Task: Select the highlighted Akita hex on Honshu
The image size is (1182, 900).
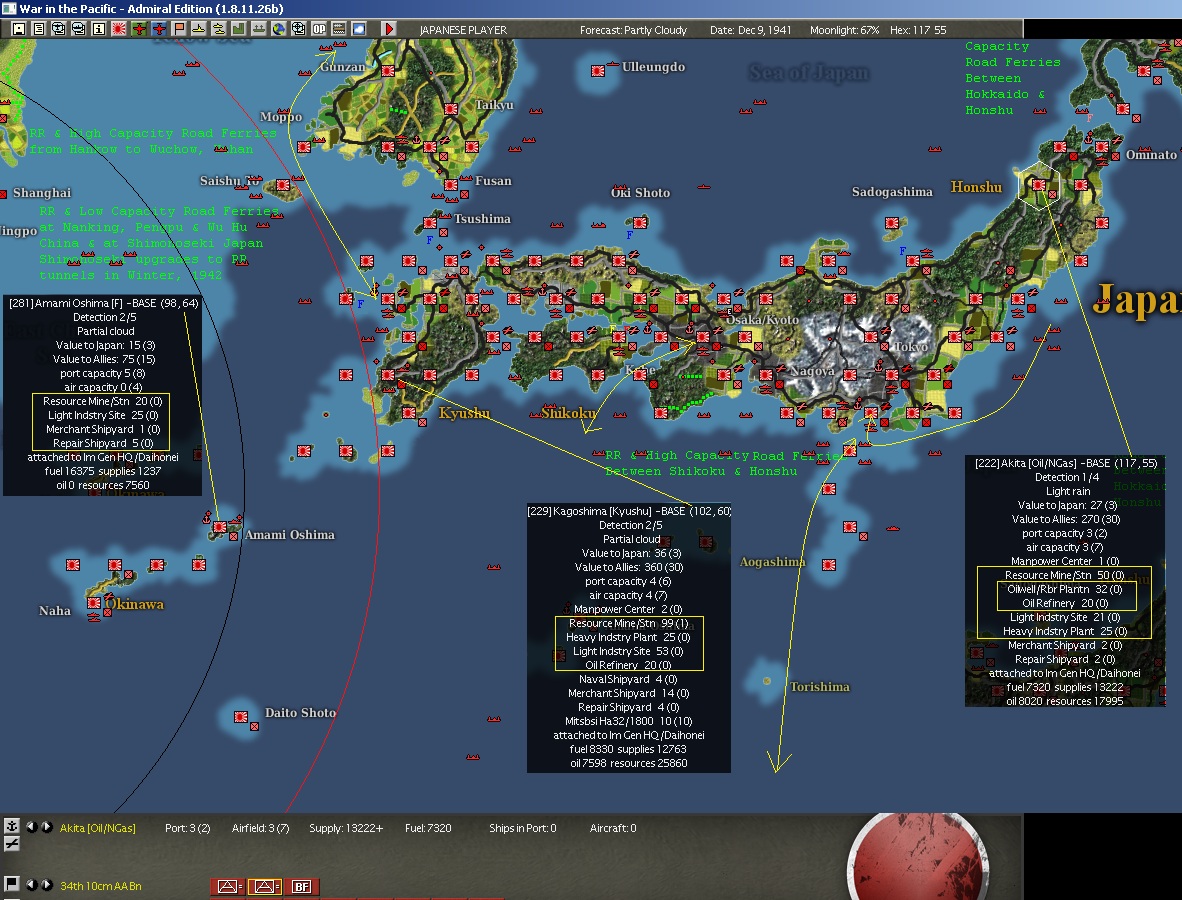Action: coord(1039,184)
